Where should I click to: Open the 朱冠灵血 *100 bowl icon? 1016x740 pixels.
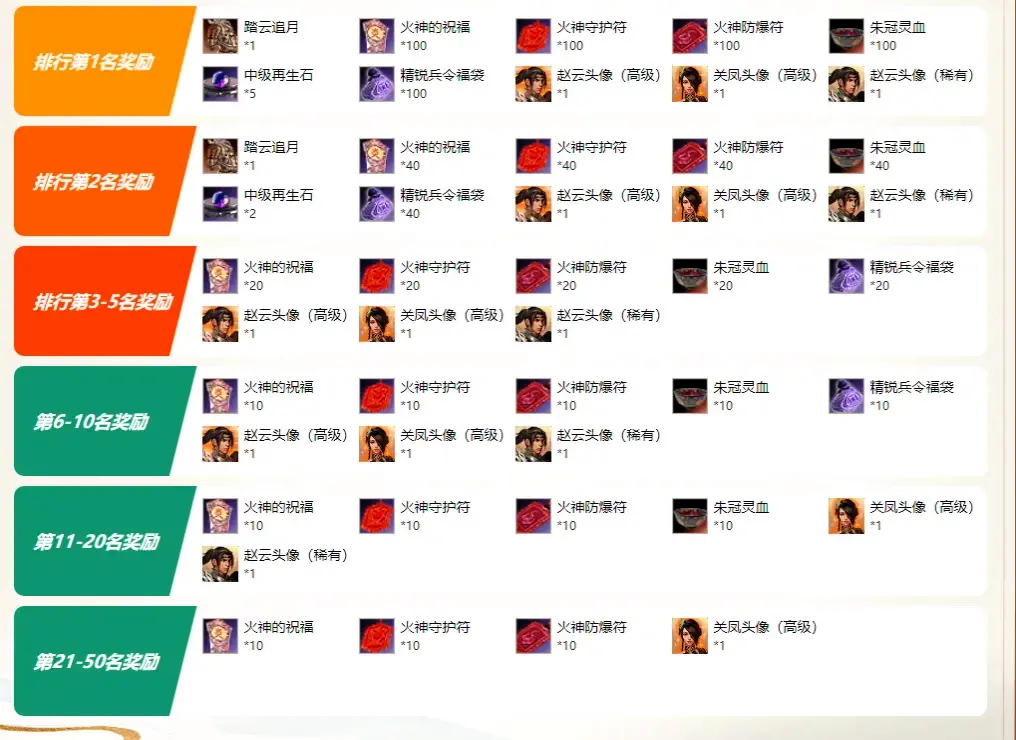[846, 36]
